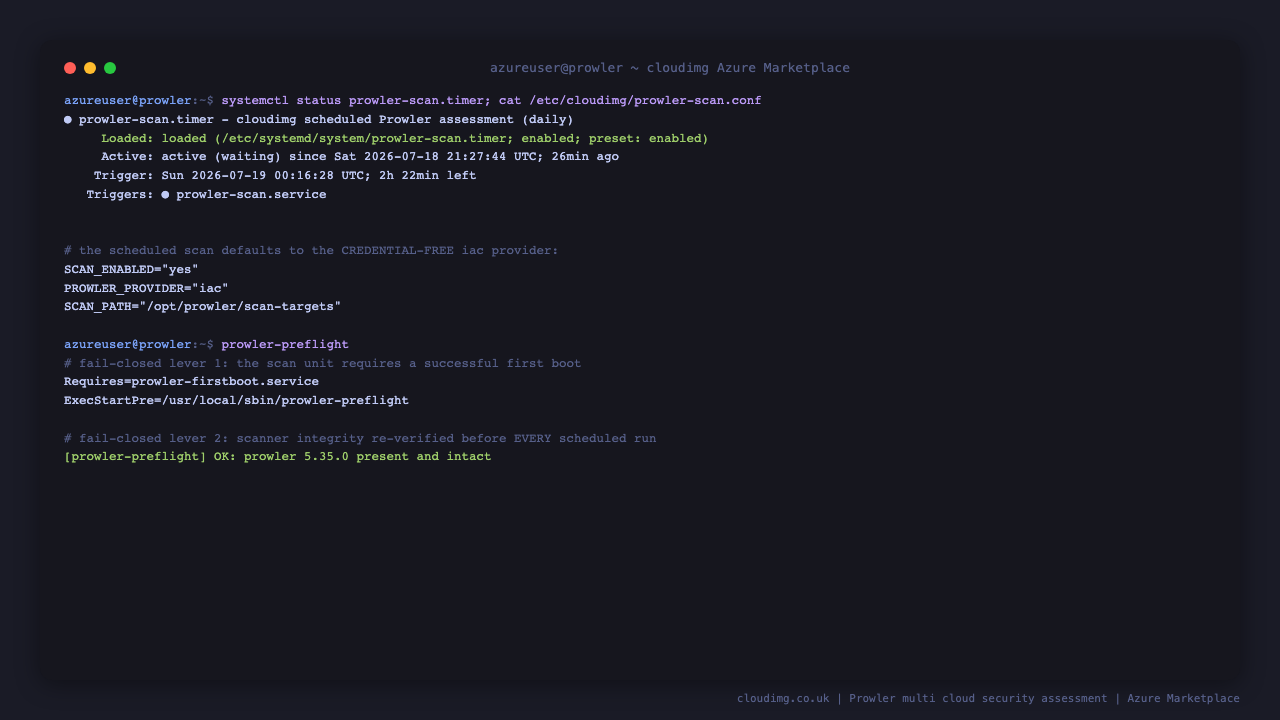The image size is (1280, 720).
Task: Click the Loaded unit file path text
Action: [364, 139]
